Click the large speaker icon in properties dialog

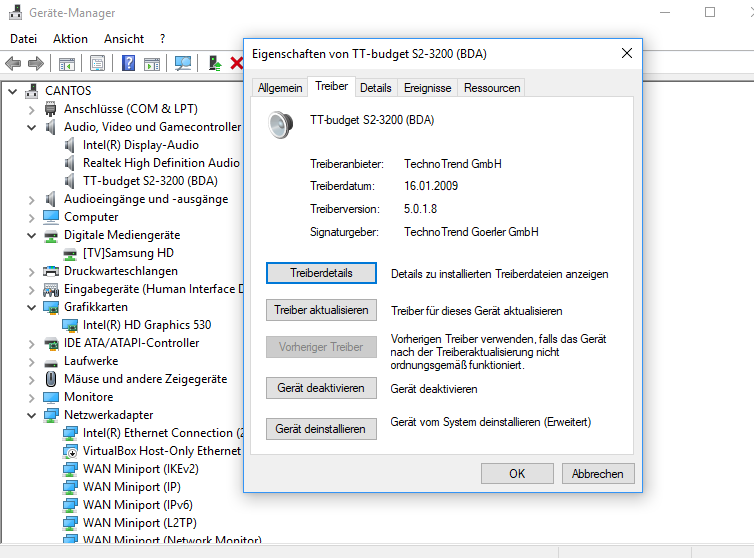(280, 125)
